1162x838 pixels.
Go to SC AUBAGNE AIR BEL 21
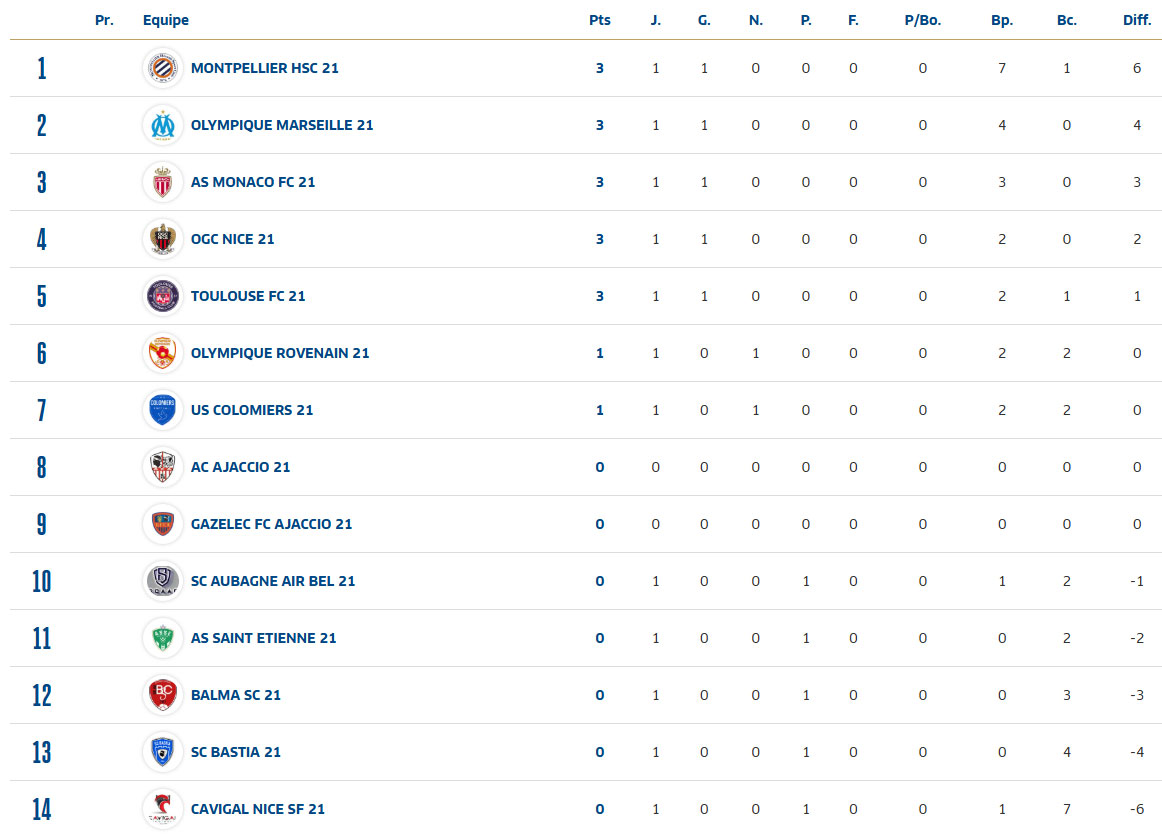273,581
